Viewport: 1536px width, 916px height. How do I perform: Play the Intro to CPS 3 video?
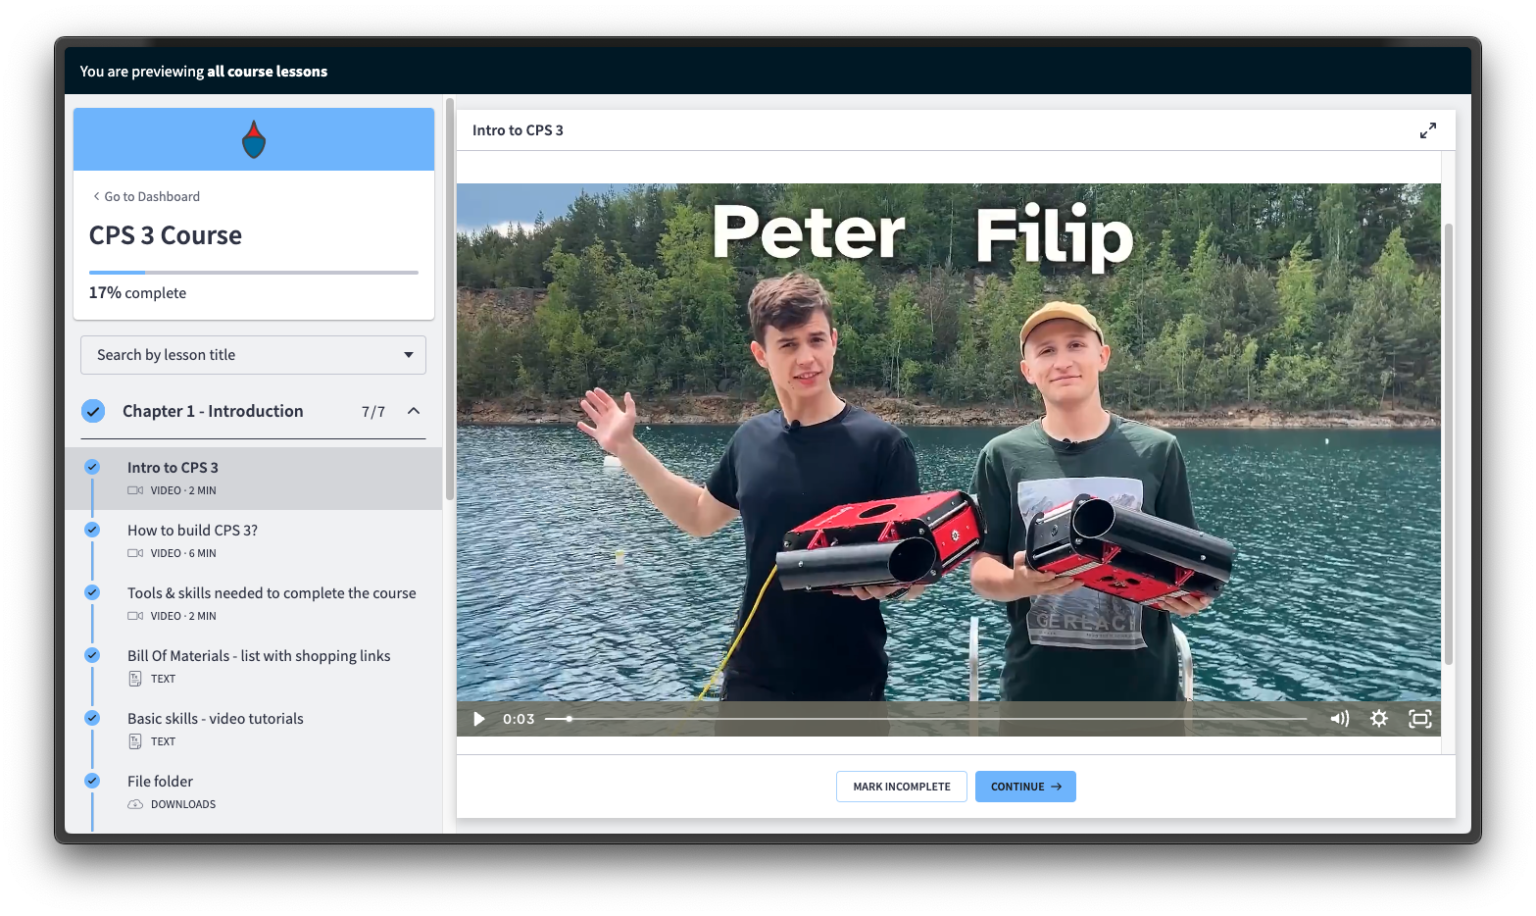(x=479, y=719)
